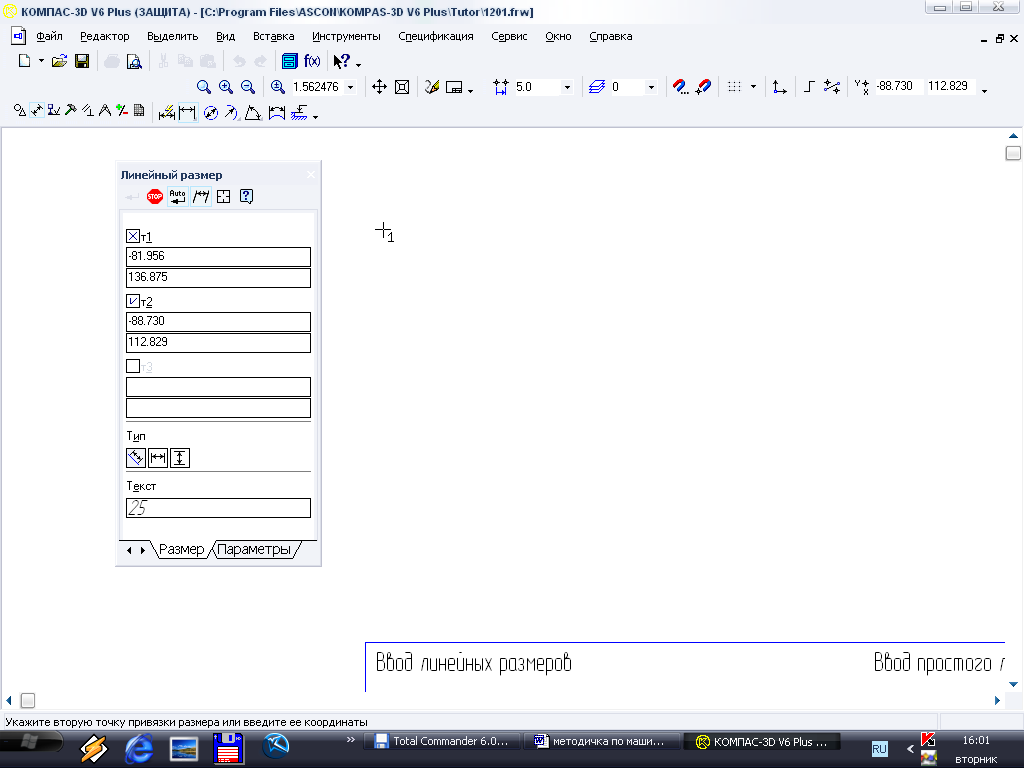
Task: Open print preview icon
Action: pos(134,61)
